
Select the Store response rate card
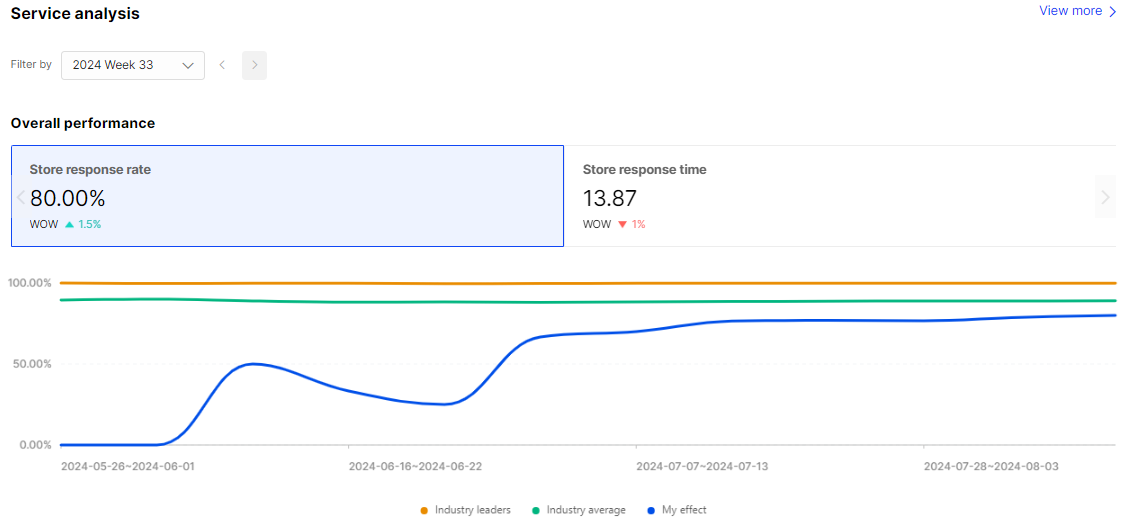coord(287,196)
